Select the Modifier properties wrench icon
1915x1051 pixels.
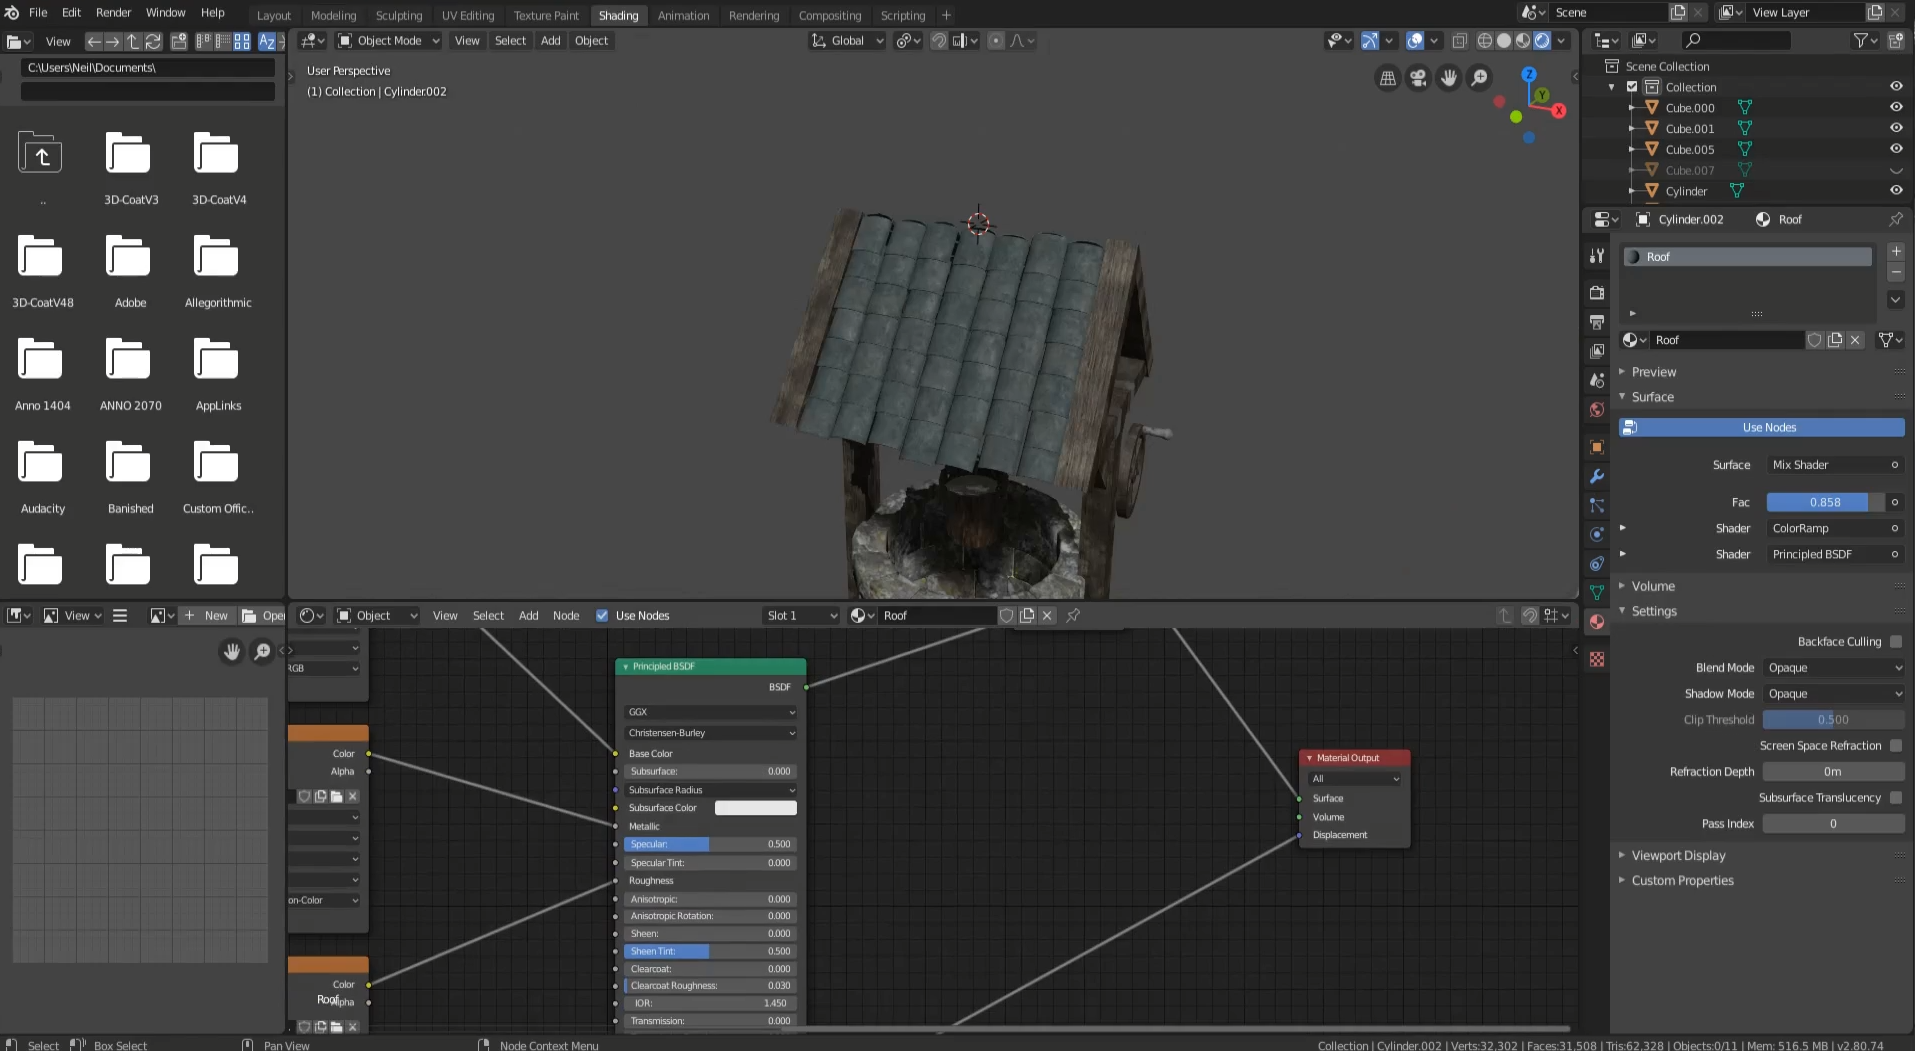1596,477
